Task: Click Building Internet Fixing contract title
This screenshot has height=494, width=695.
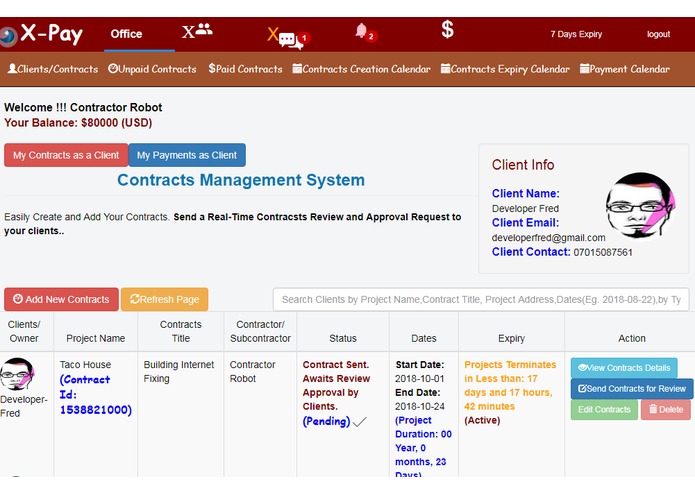Action: point(179,371)
